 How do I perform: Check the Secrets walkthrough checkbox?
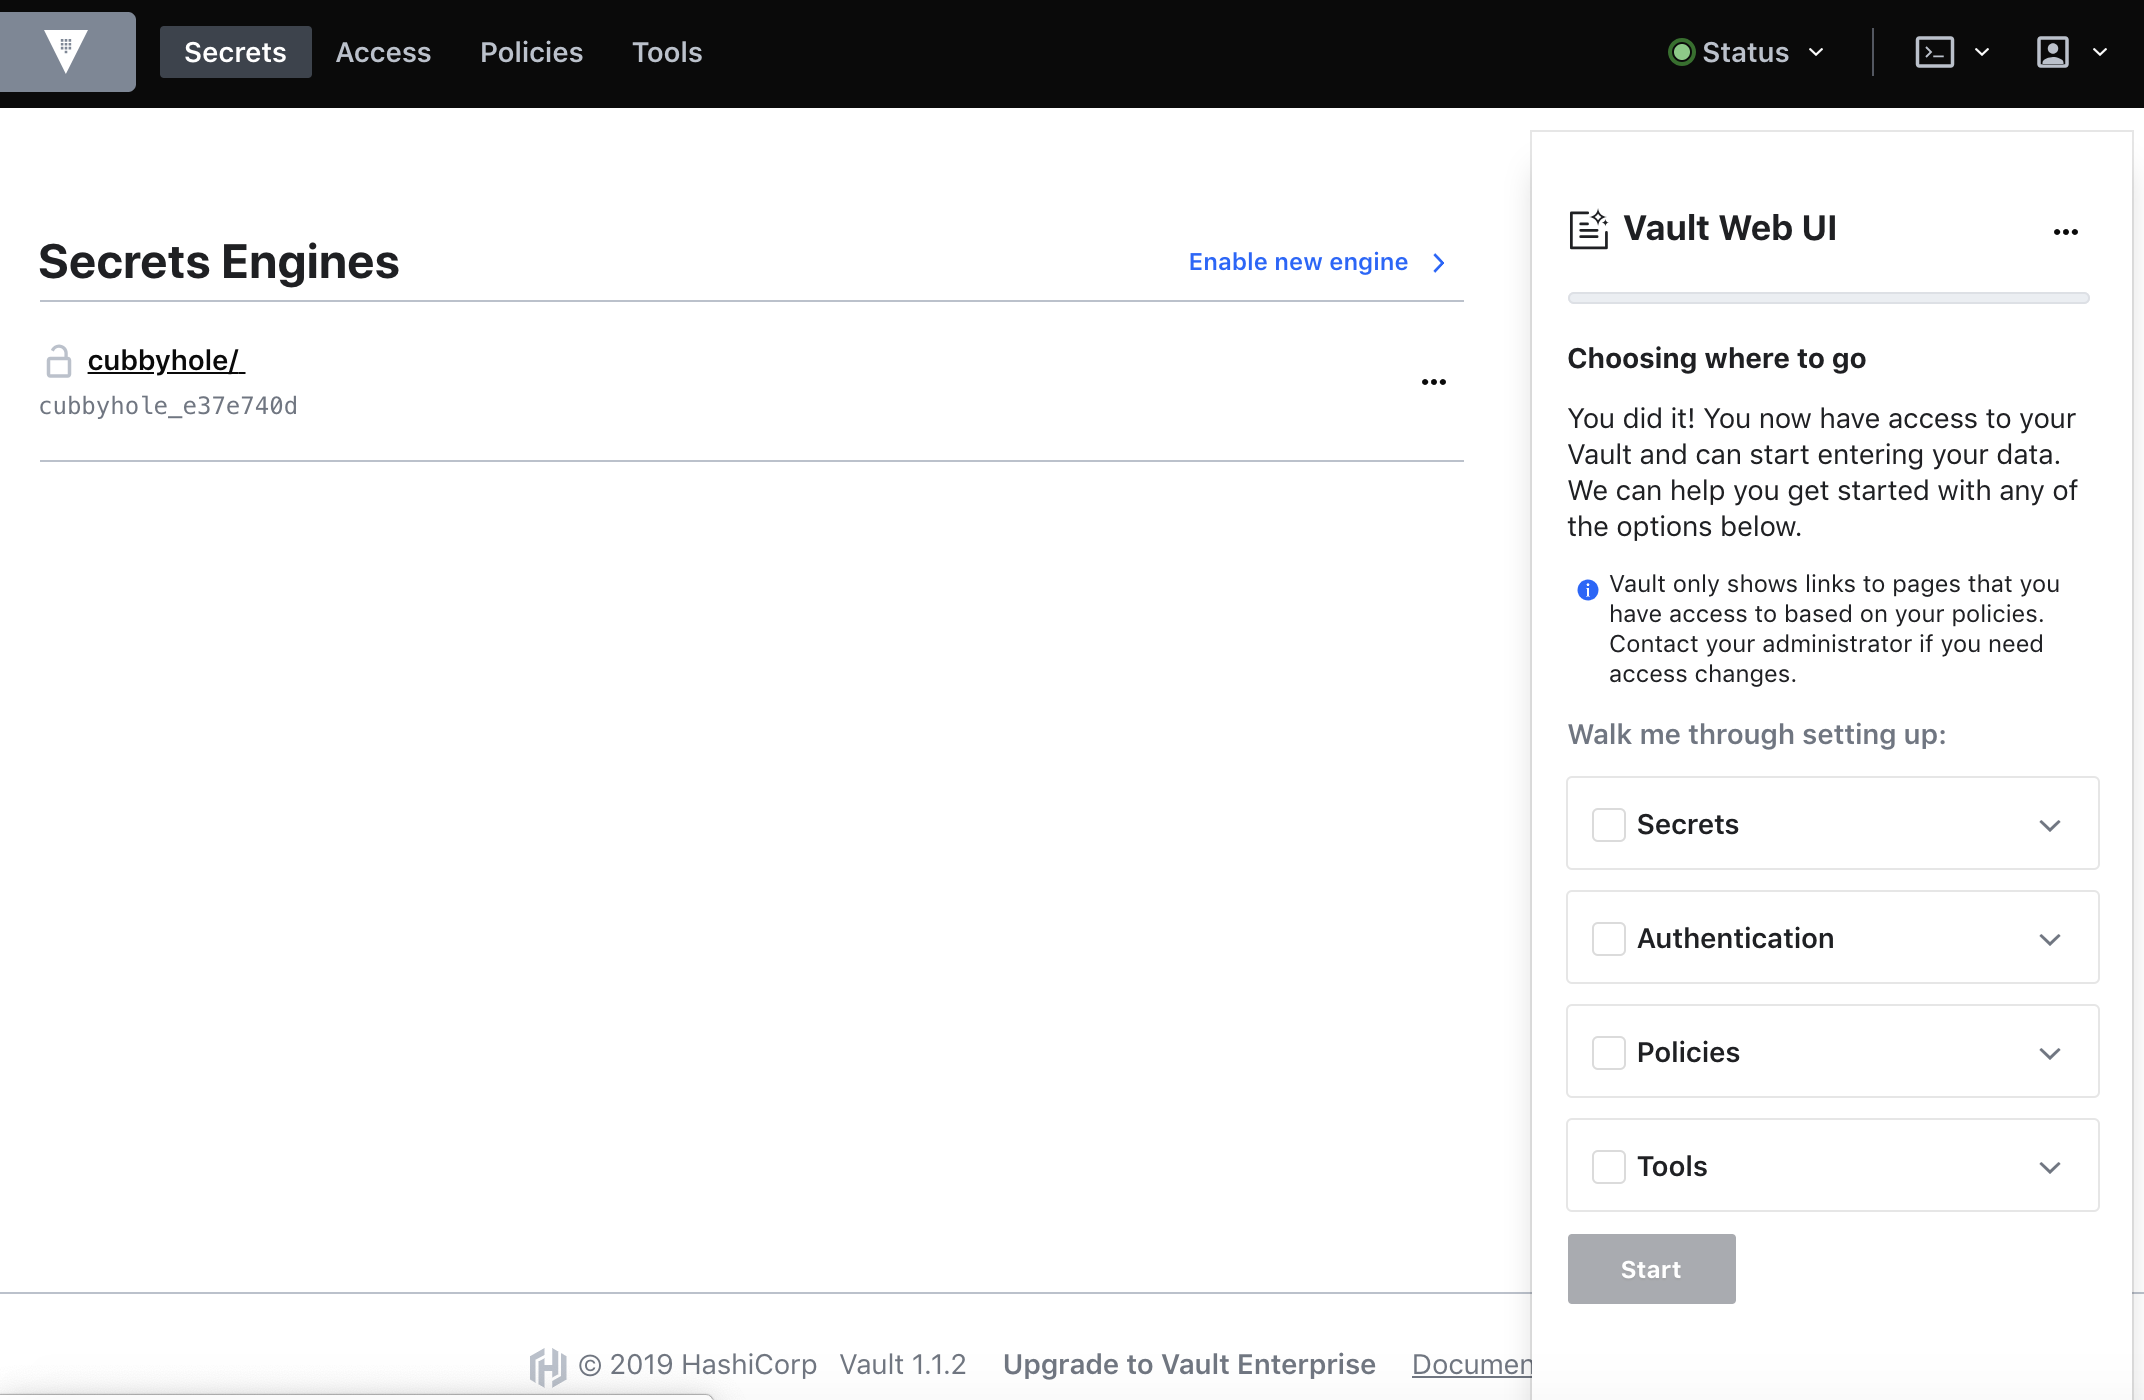(1608, 825)
